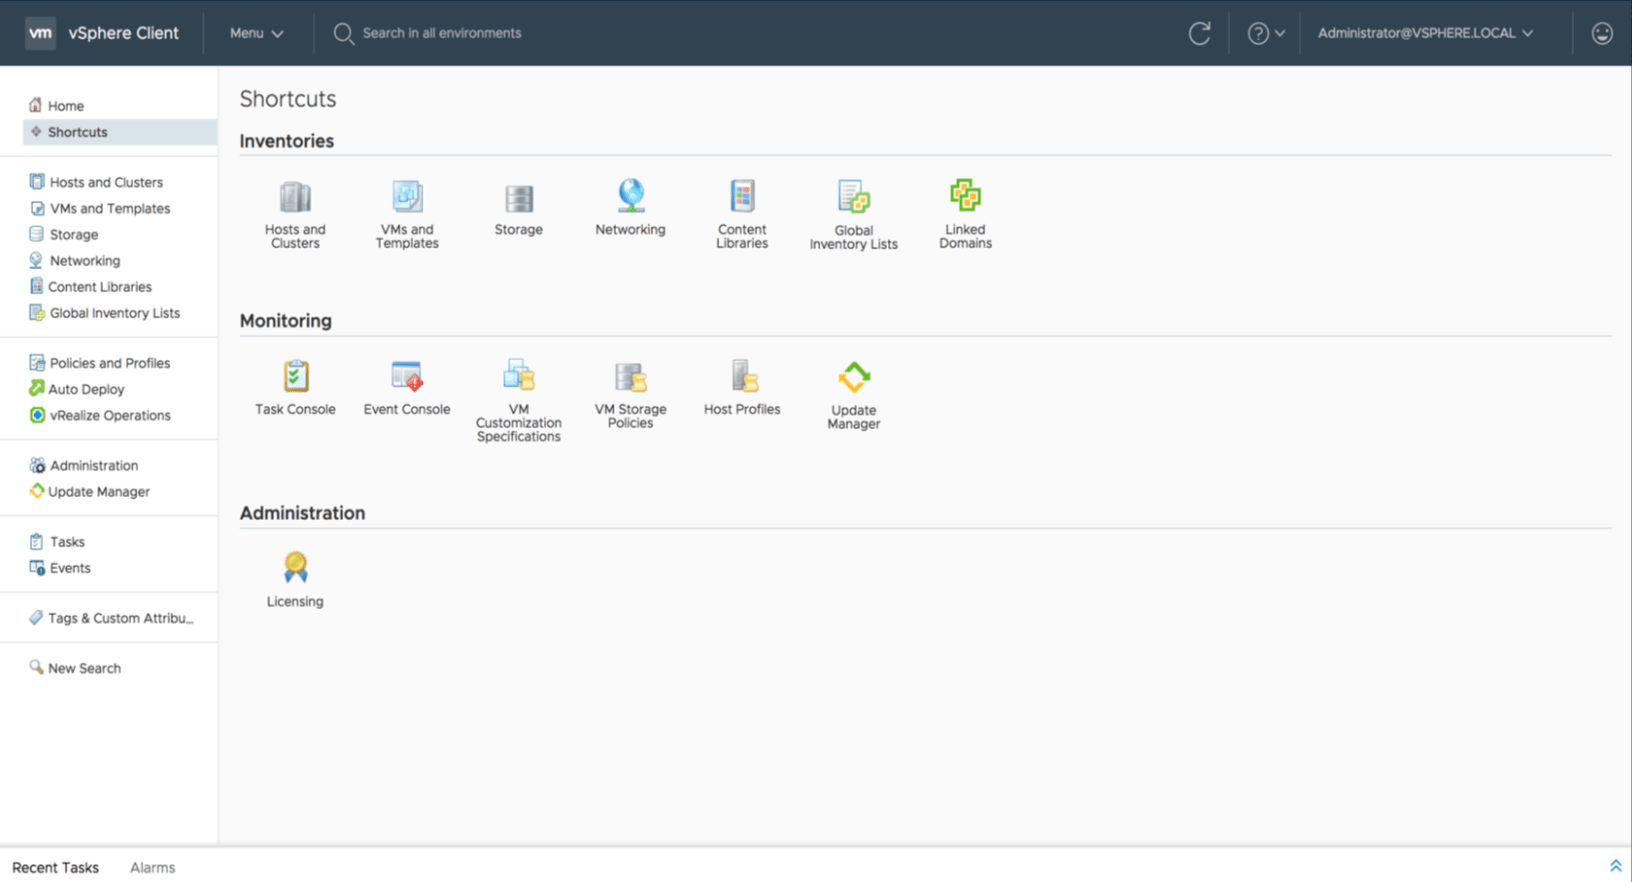
Task: Open the help question mark dropdown
Action: coord(1266,33)
